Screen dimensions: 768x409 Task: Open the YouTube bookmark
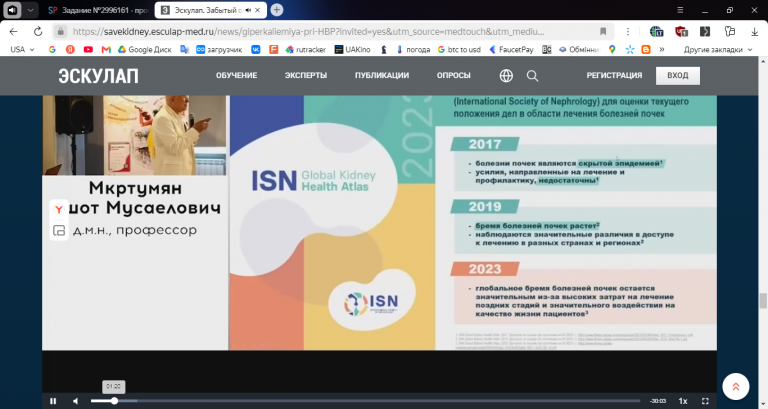(x=88, y=49)
